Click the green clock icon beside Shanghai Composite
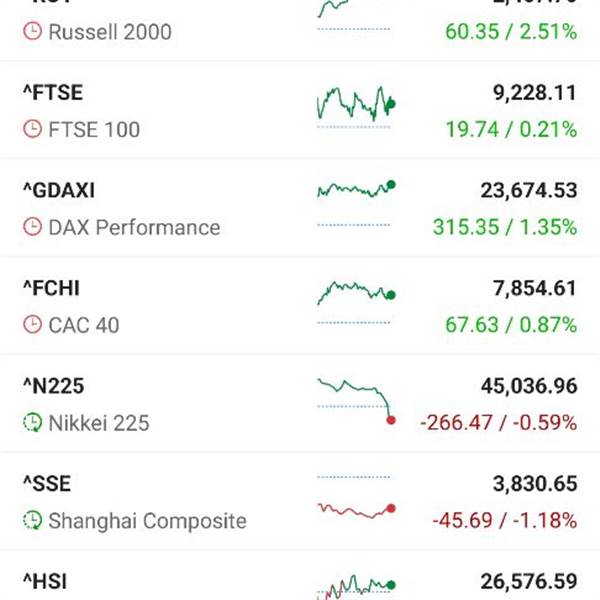This screenshot has height=600, width=600. pos(33,521)
